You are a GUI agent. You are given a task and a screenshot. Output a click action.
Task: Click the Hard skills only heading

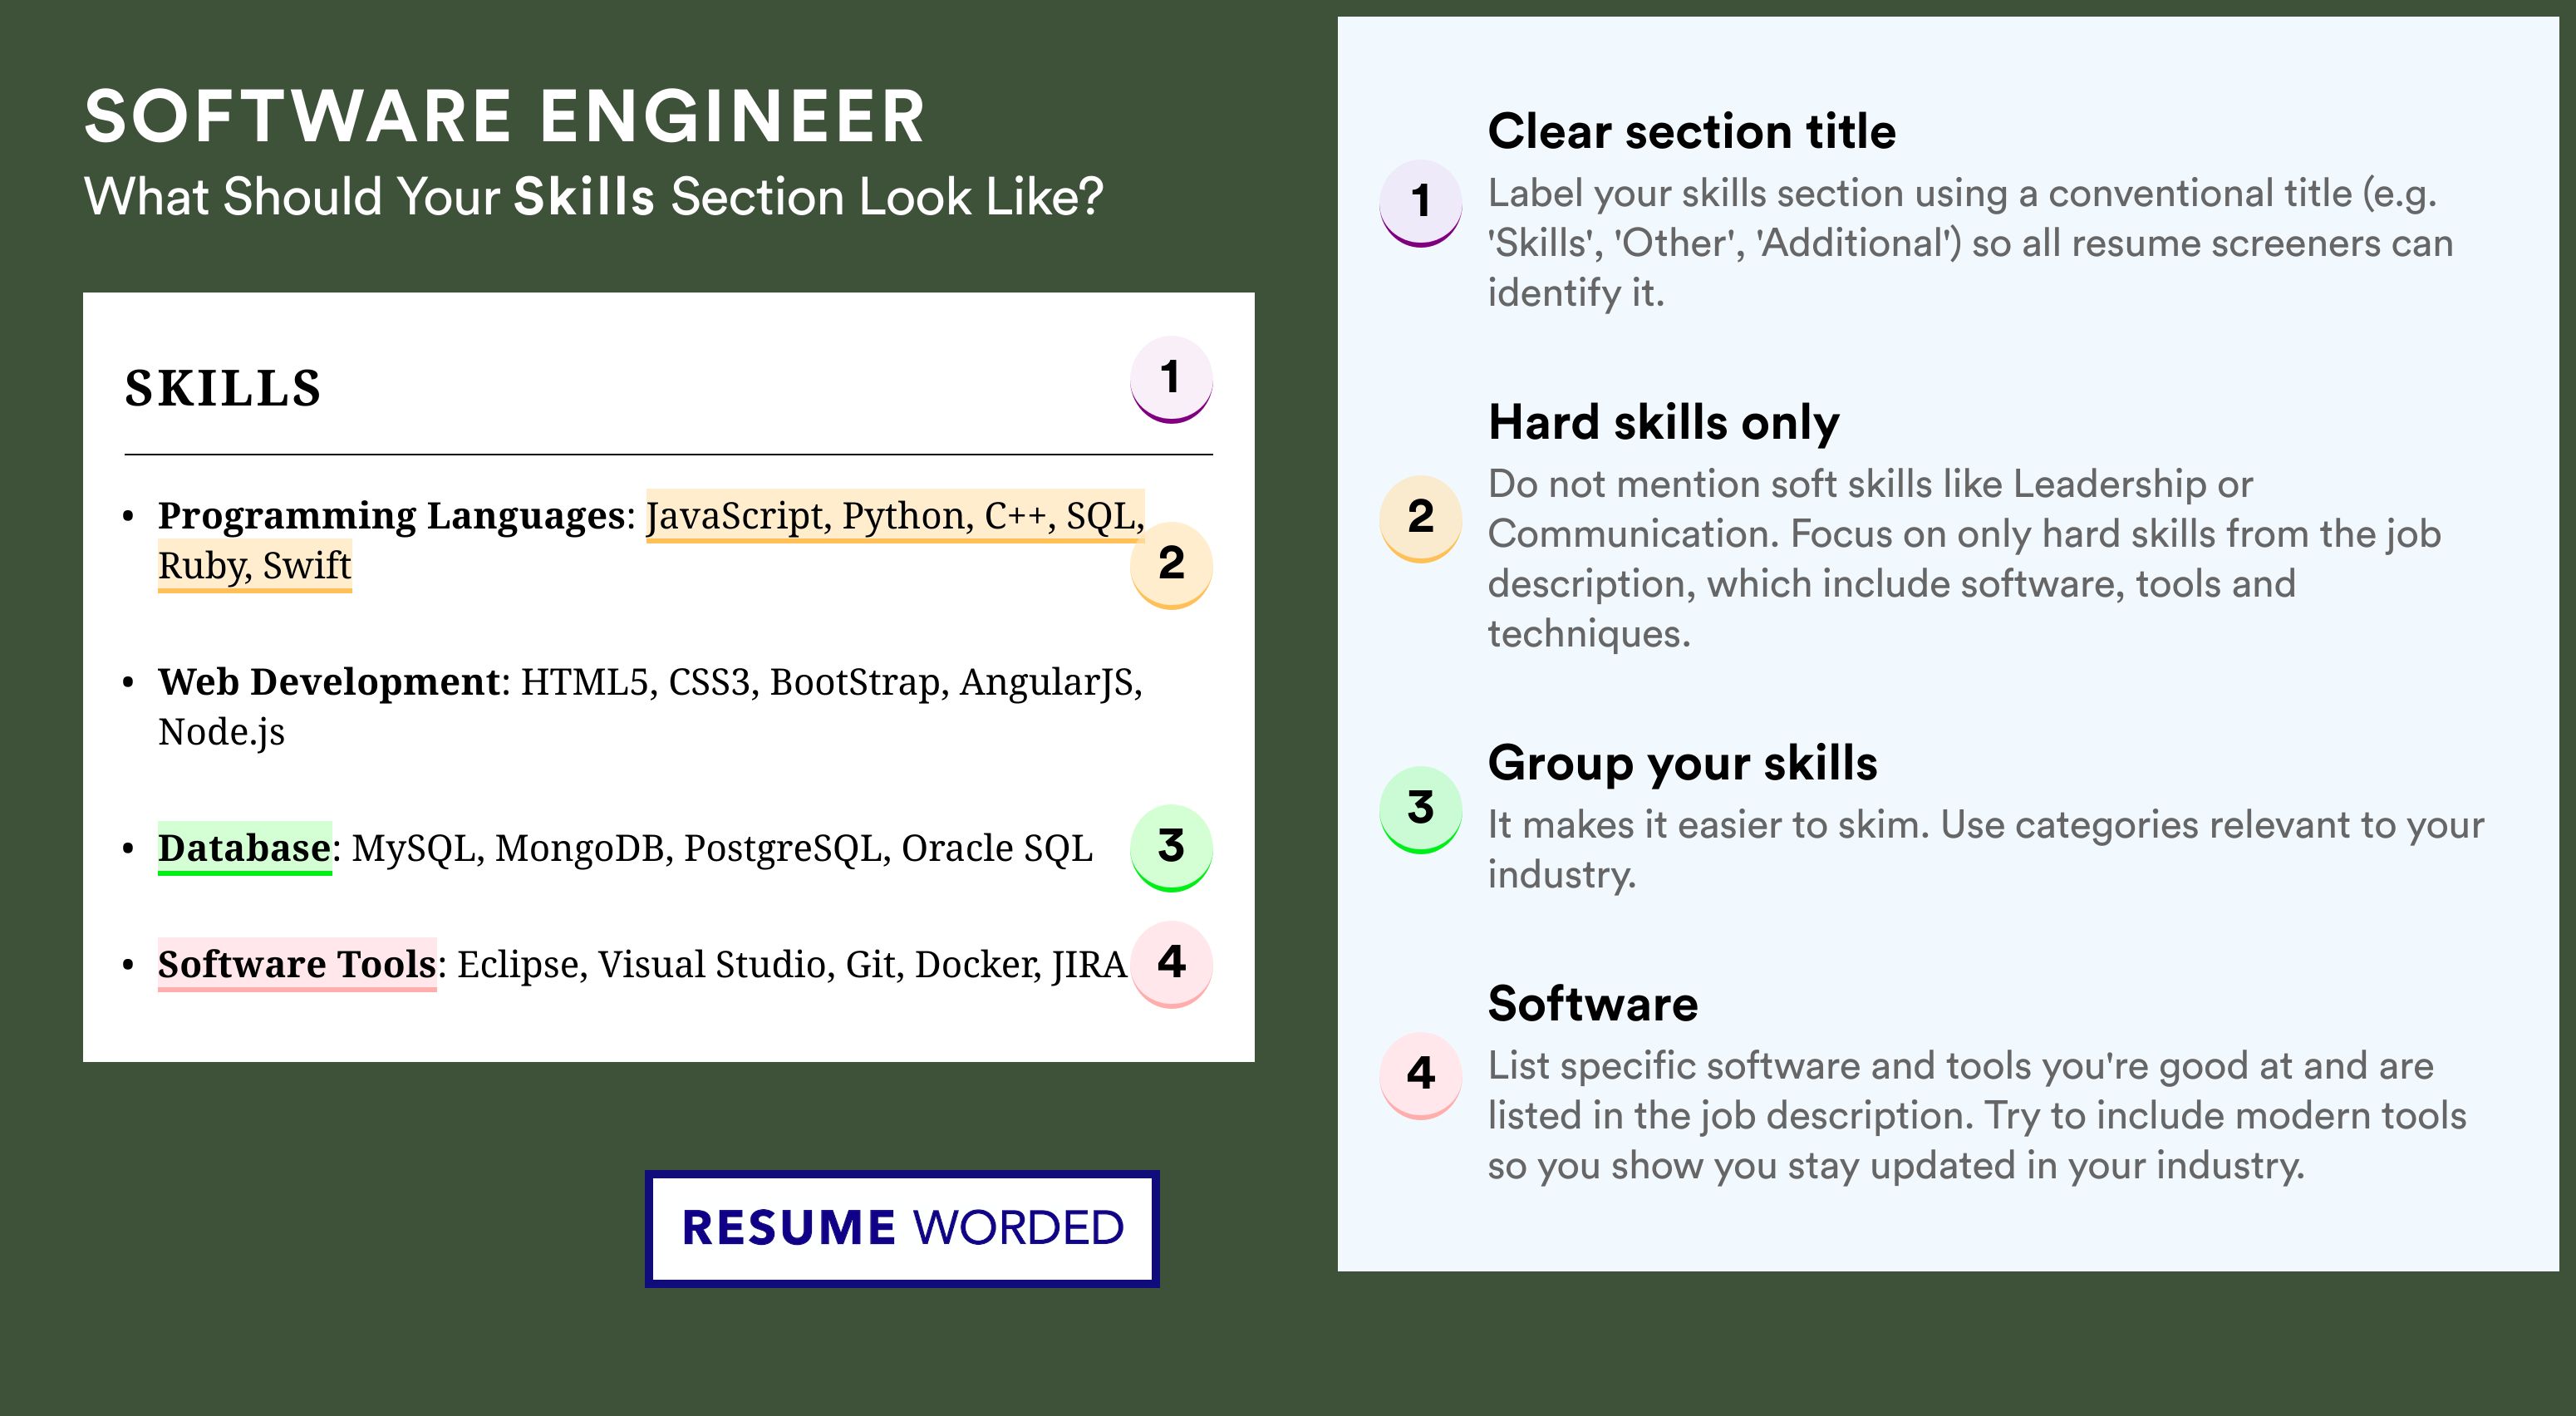[1664, 422]
